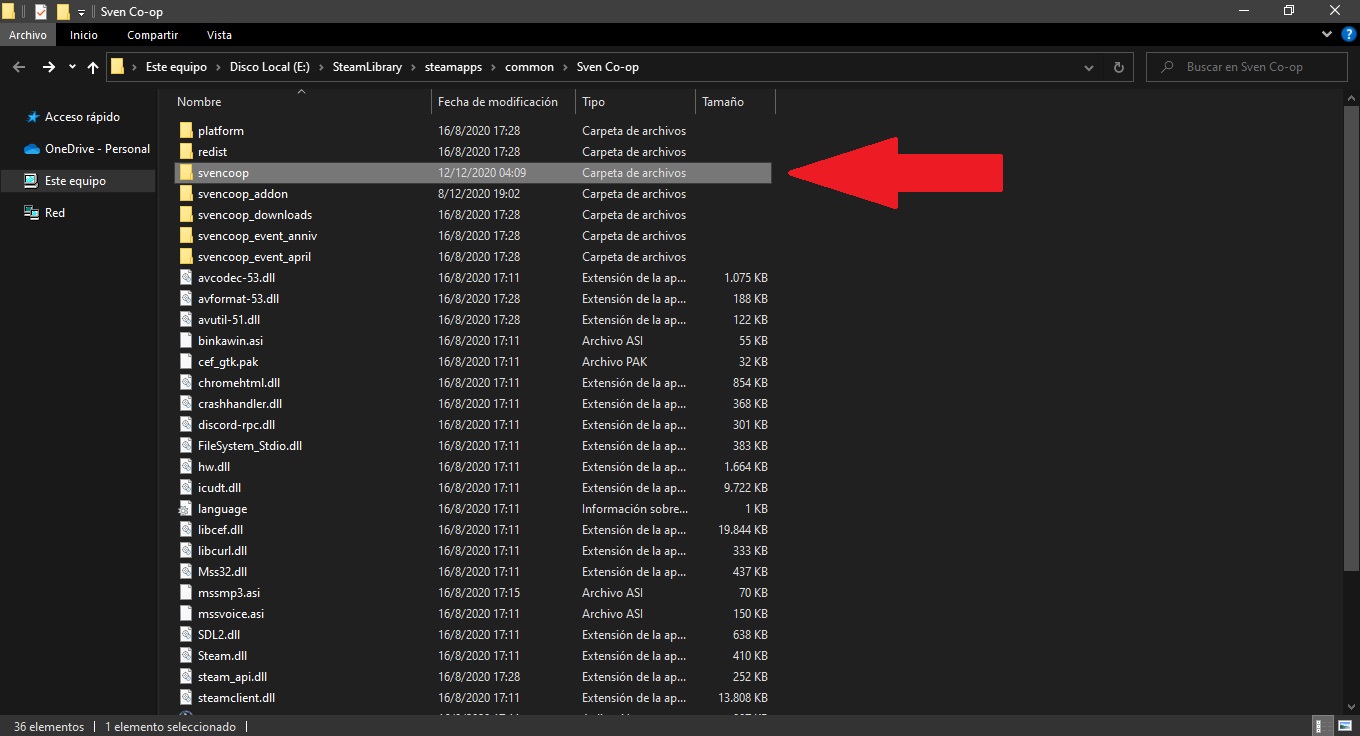This screenshot has width=1360, height=736.
Task: Click the folder icon inside the address bar
Action: pyautogui.click(x=118, y=67)
